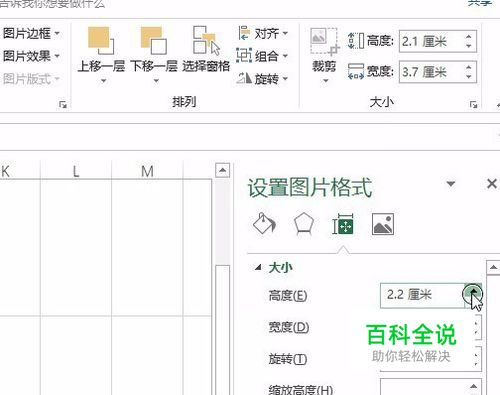This screenshot has width=500, height=395.
Task: Click the 宽度(D) width label
Action: 289,327
